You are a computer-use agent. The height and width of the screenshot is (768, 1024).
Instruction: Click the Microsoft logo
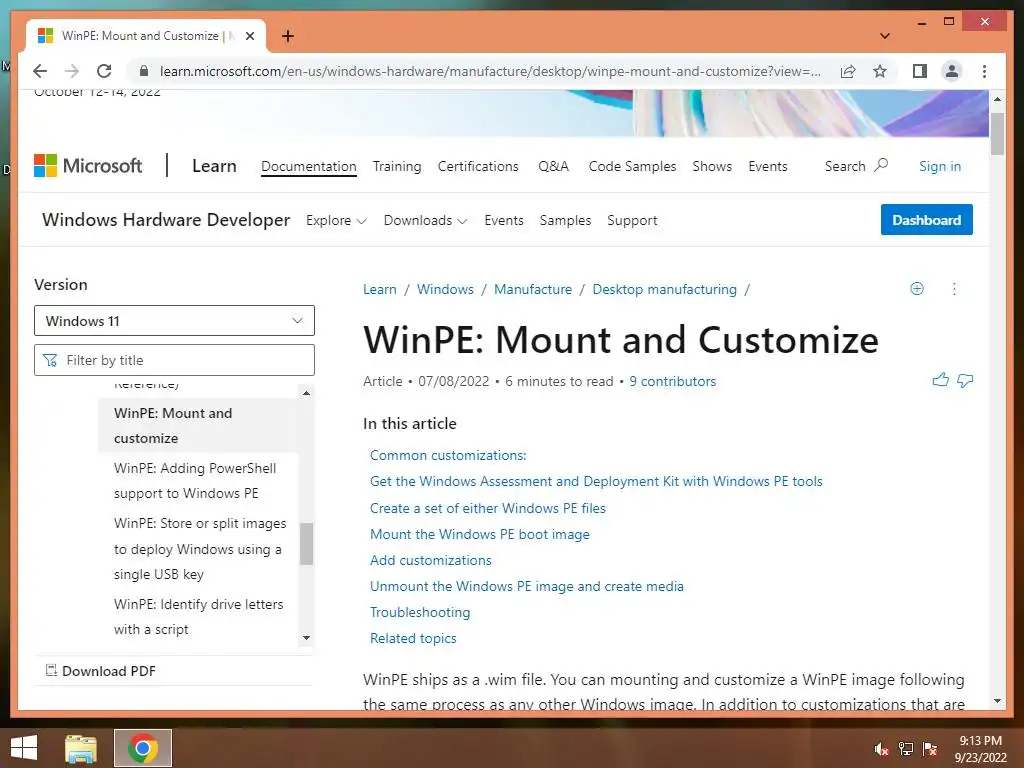tap(88, 166)
